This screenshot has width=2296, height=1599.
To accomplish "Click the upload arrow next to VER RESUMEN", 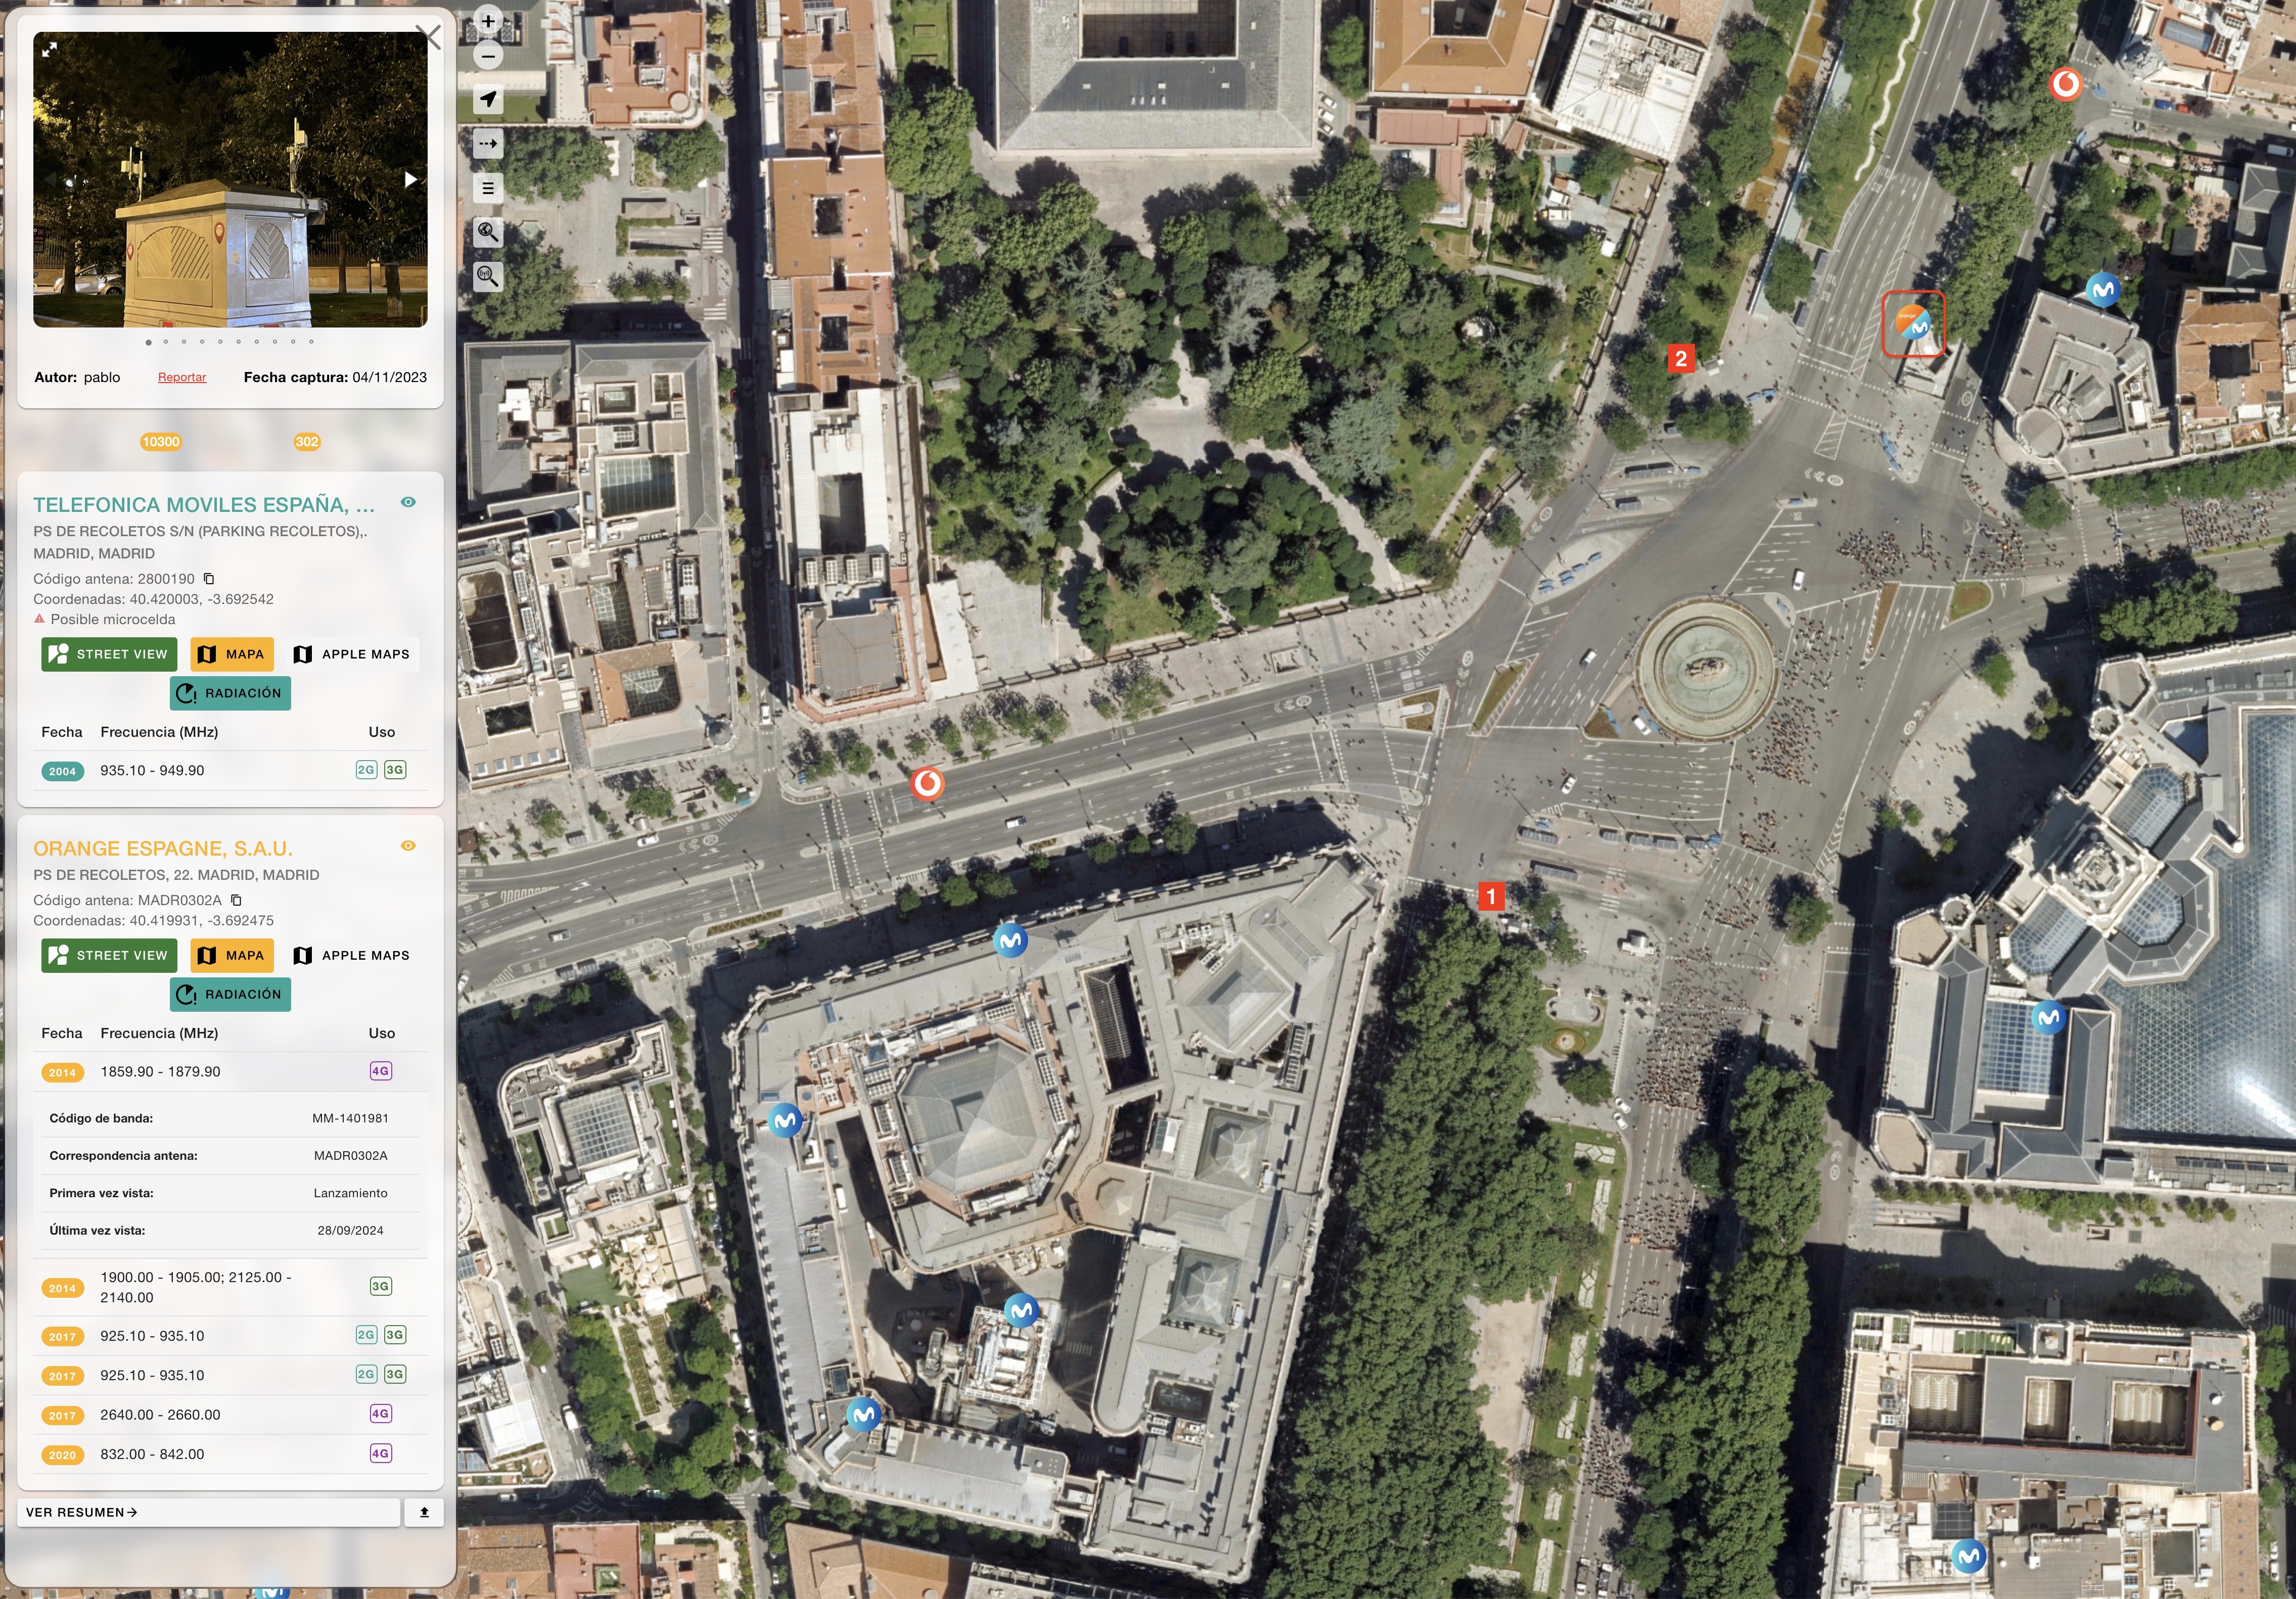I will pyautogui.click(x=424, y=1512).
